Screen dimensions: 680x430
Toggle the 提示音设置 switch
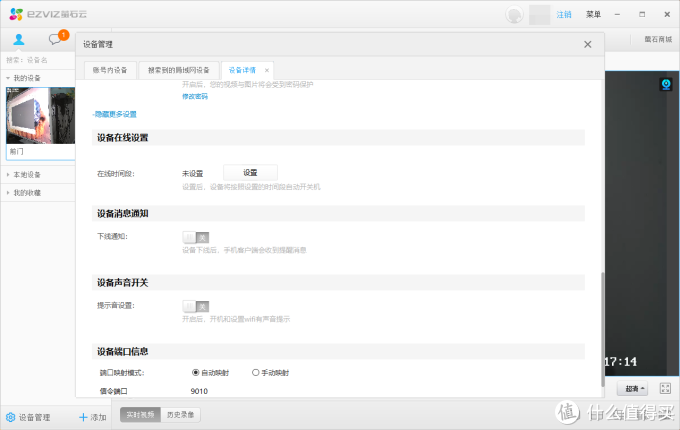pyautogui.click(x=196, y=306)
